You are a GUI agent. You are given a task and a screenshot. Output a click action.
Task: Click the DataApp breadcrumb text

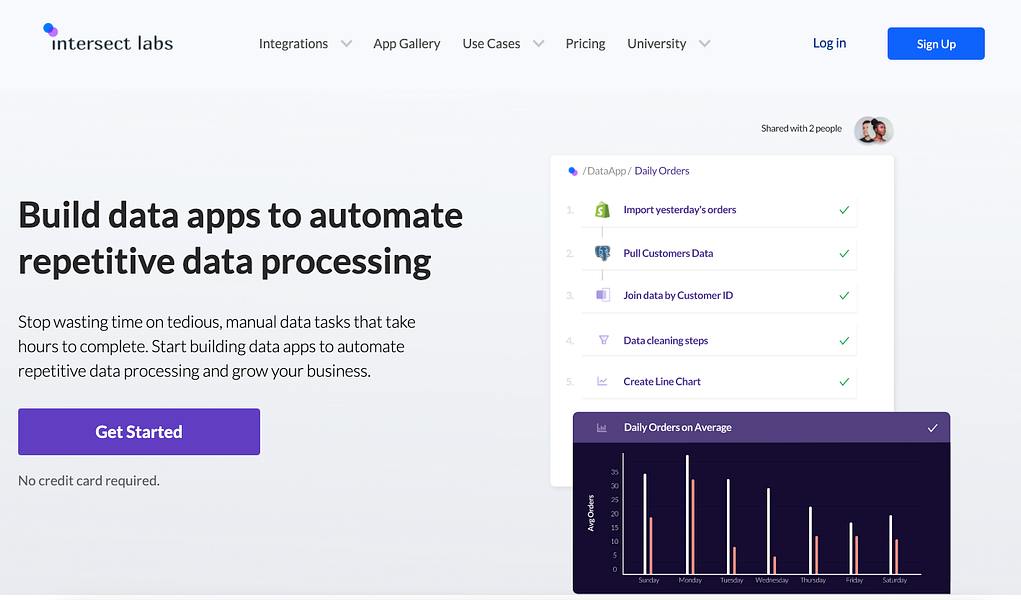tap(606, 171)
